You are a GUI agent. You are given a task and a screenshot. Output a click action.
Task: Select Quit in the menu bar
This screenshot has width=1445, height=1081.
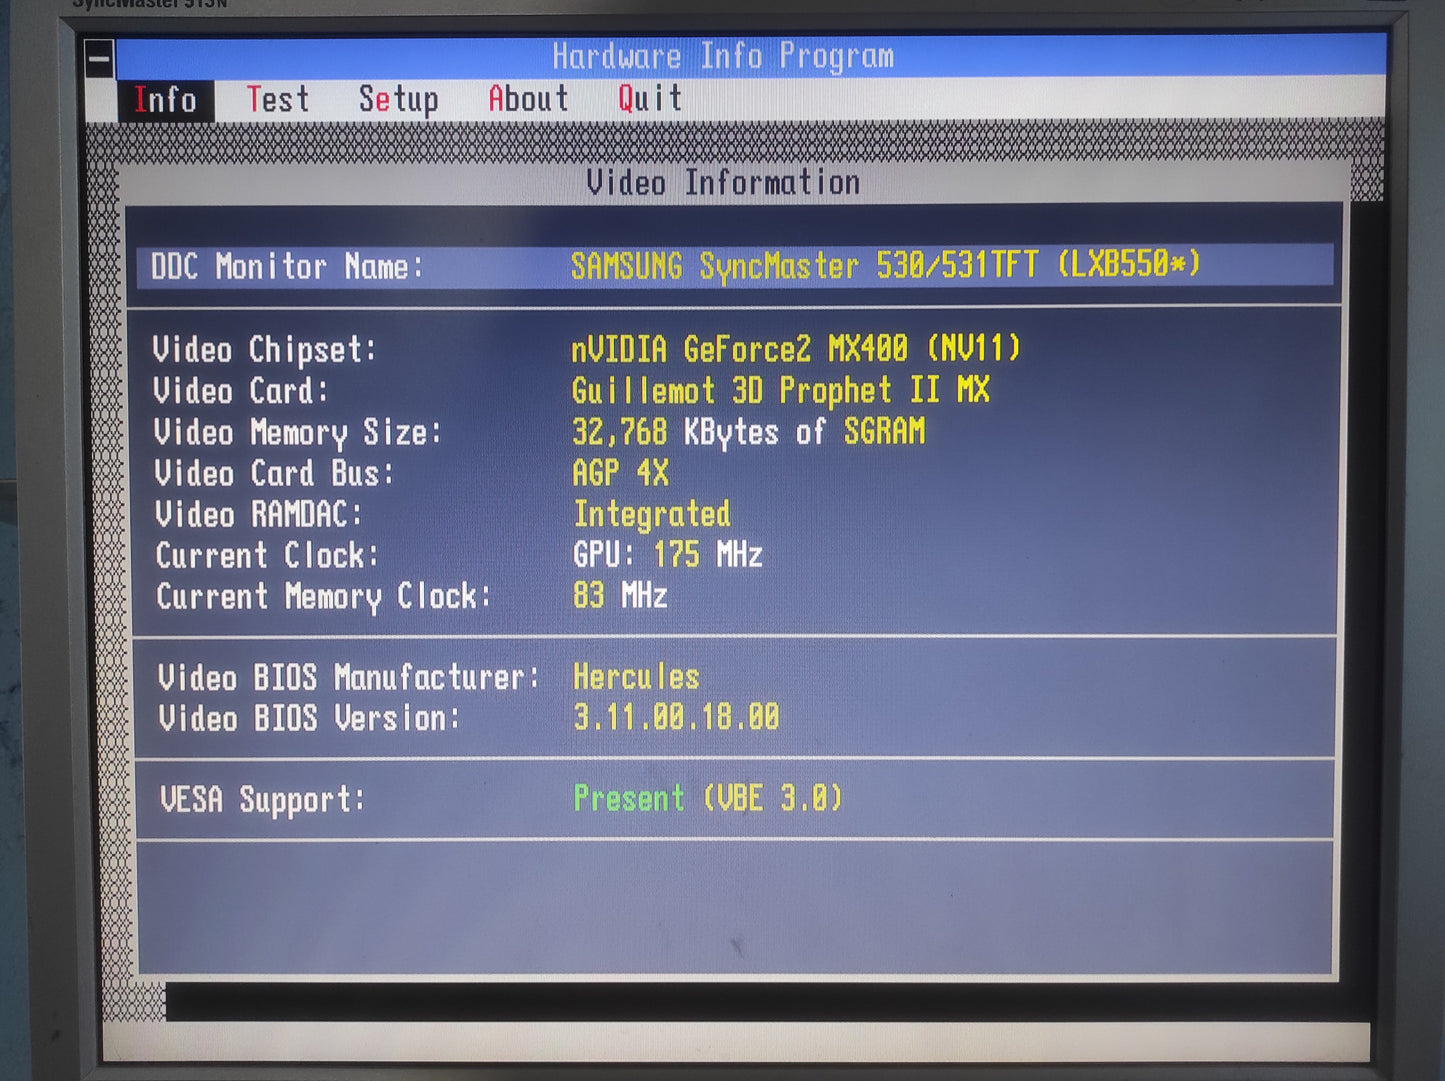(650, 99)
